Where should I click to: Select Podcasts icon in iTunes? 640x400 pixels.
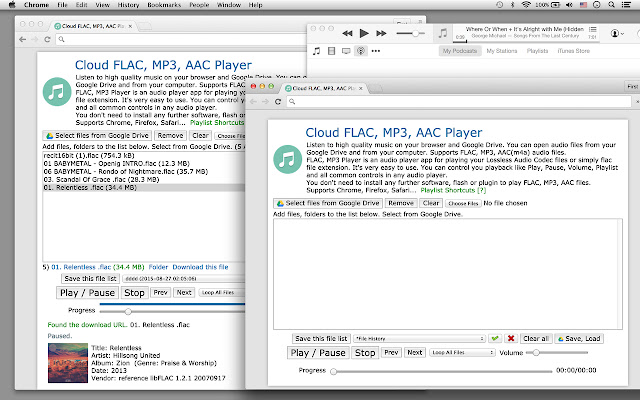coord(361,51)
